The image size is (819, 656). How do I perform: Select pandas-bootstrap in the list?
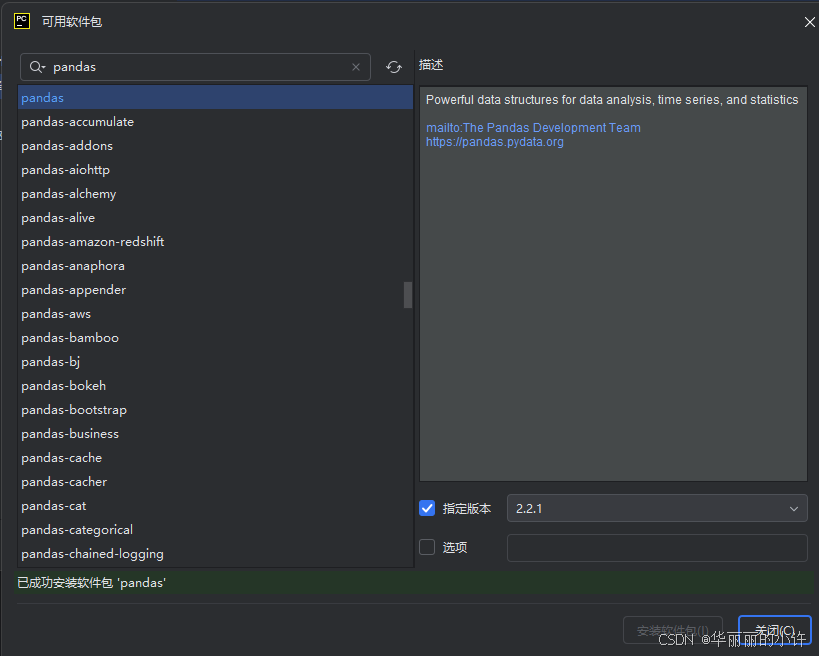[215, 410]
